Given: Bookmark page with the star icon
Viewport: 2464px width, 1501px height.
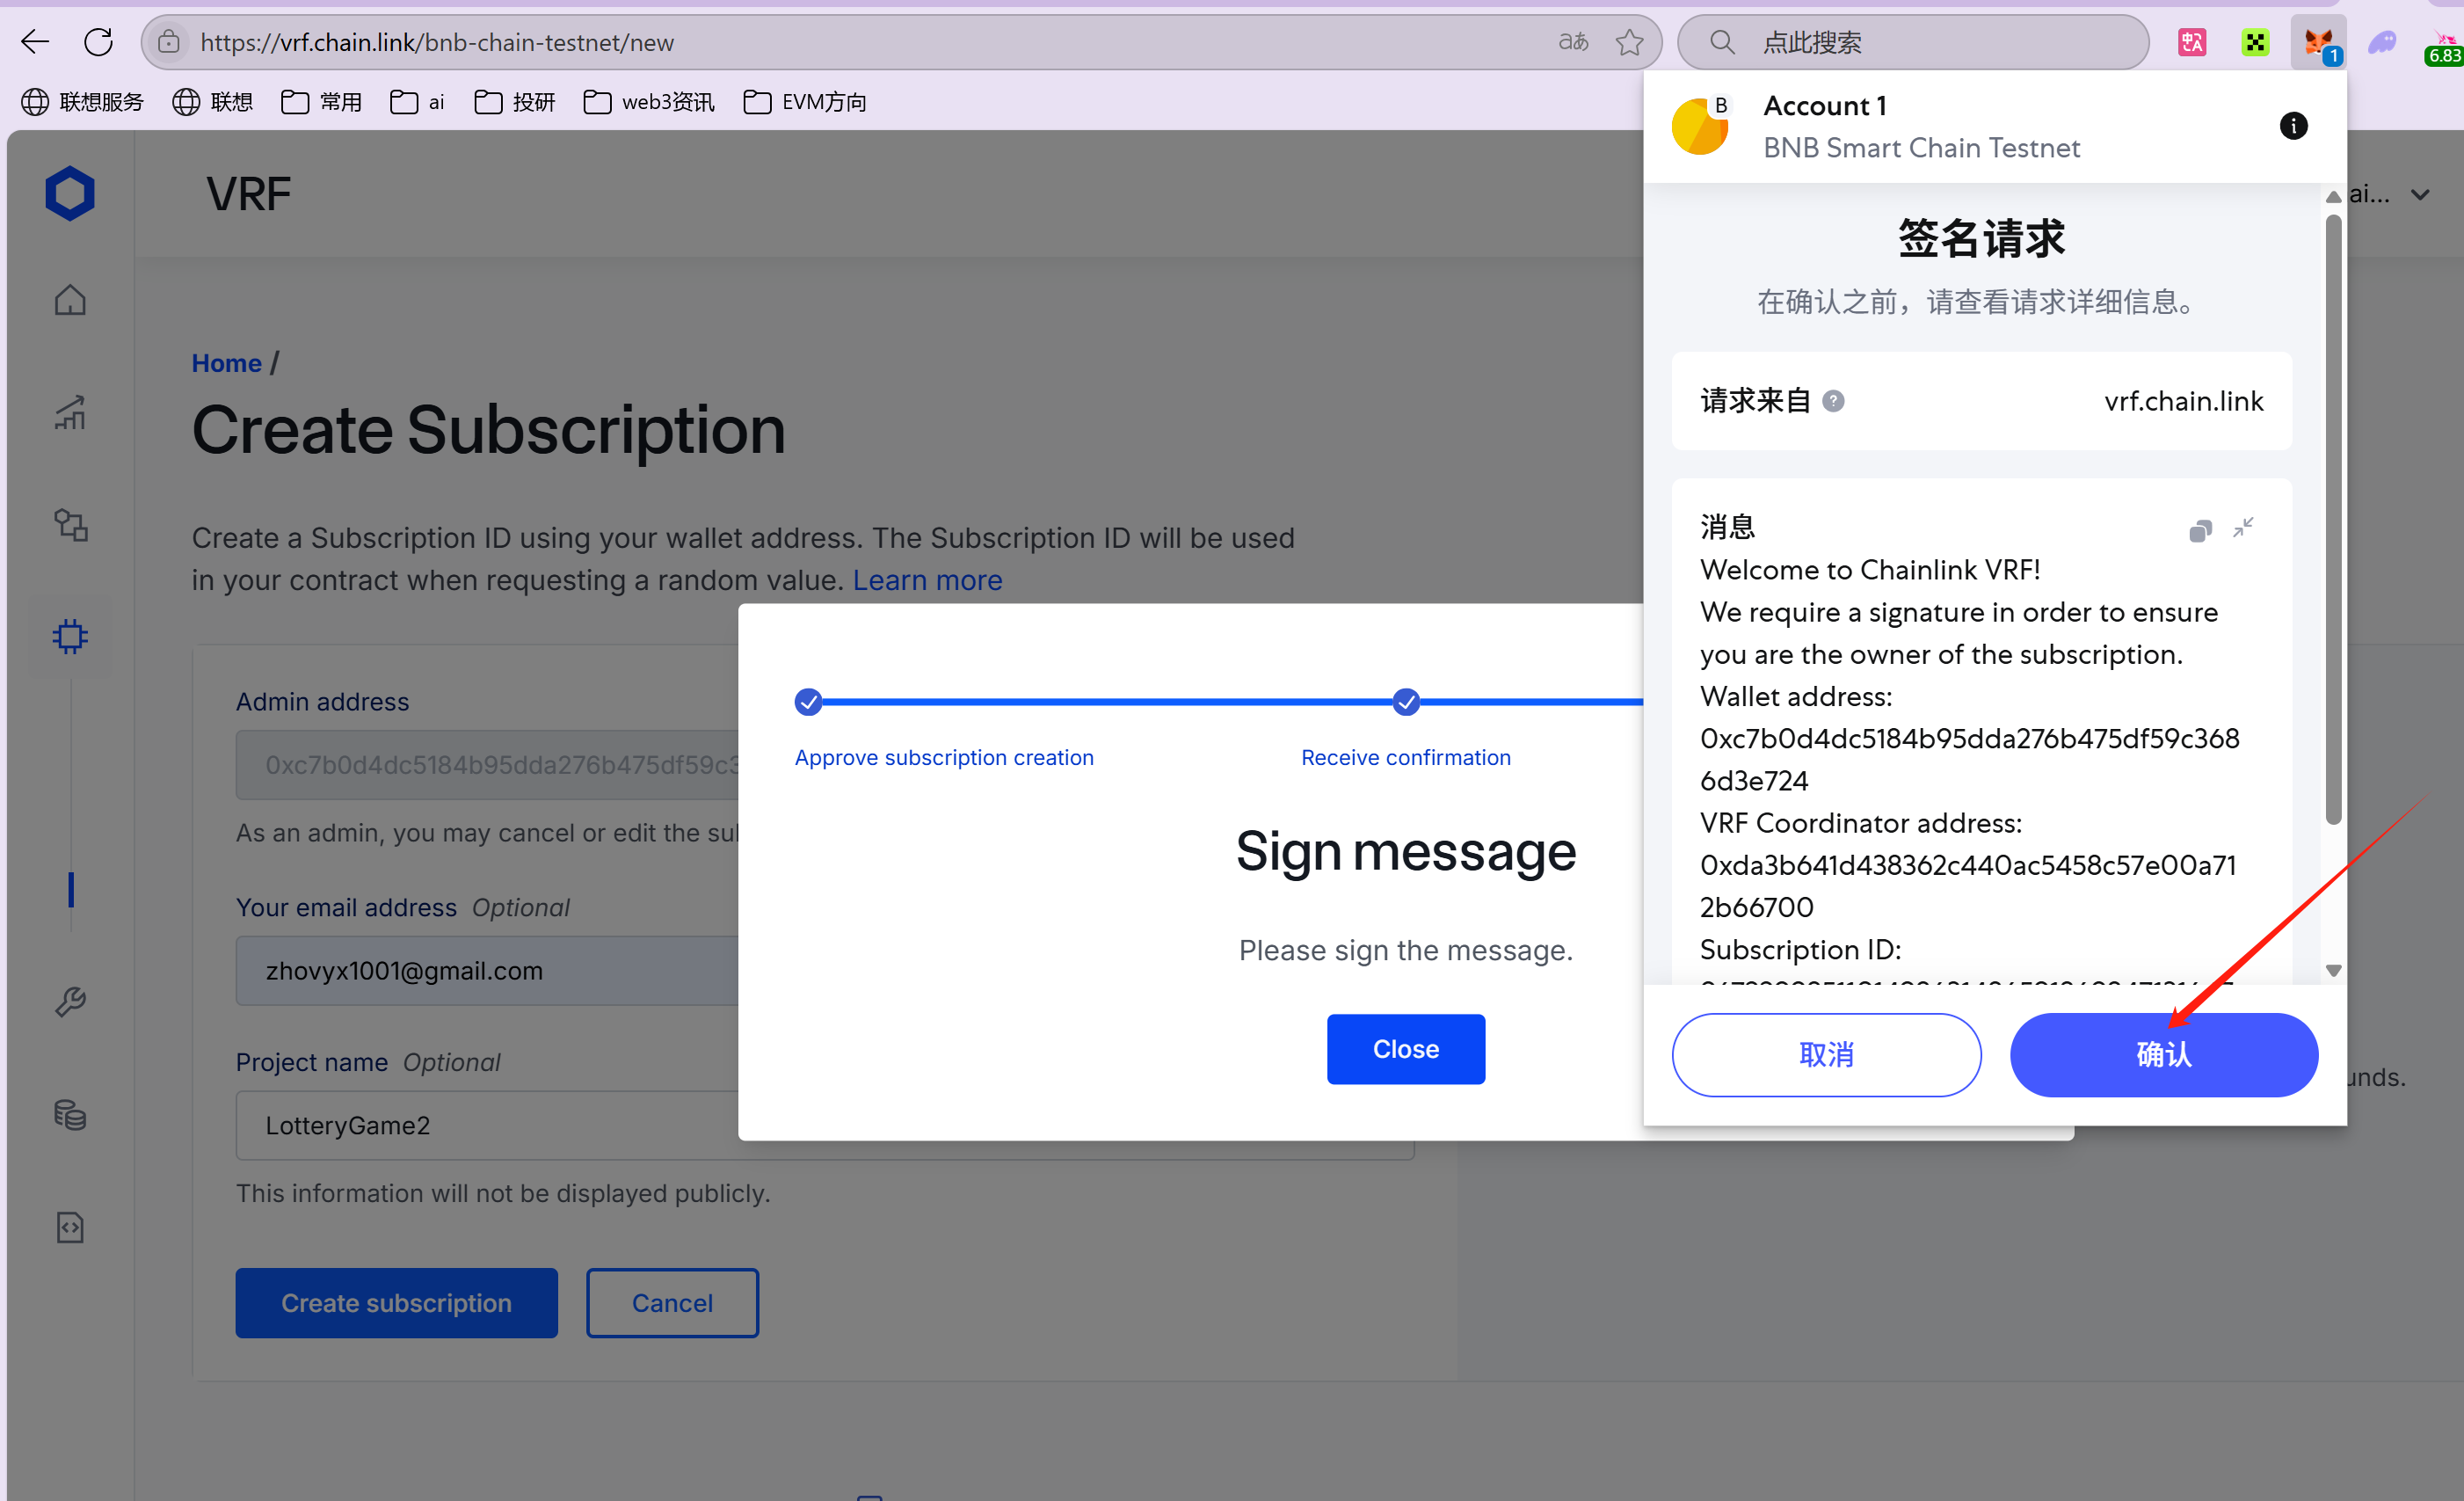Looking at the screenshot, I should [x=1629, y=42].
